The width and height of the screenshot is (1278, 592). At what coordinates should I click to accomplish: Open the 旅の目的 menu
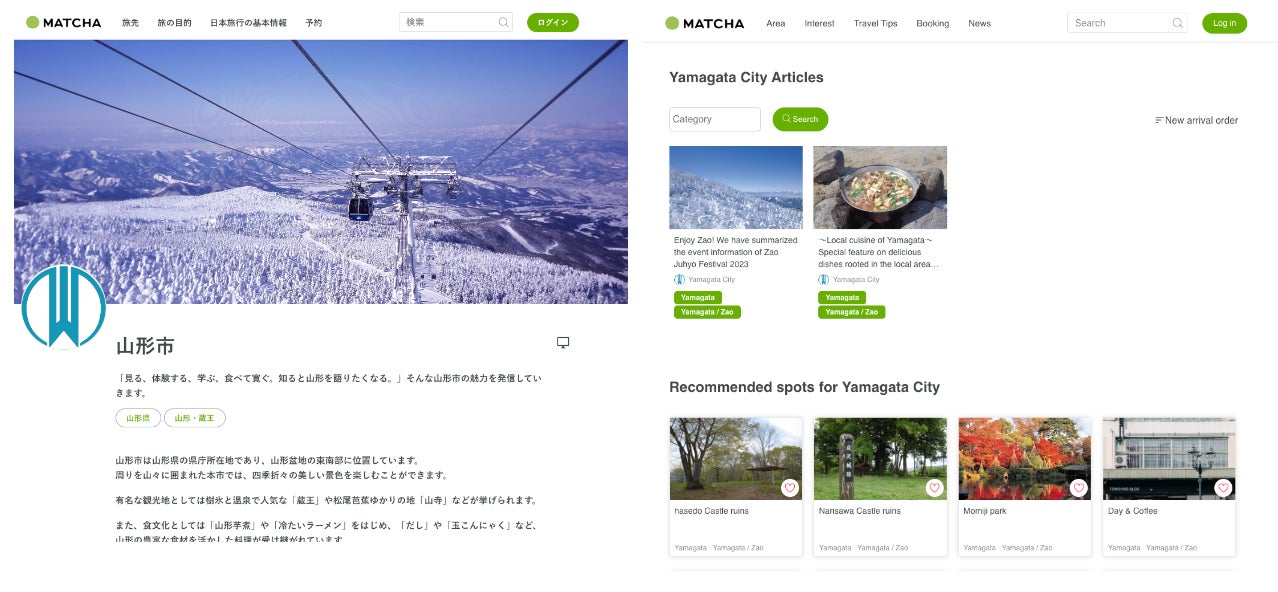click(174, 22)
